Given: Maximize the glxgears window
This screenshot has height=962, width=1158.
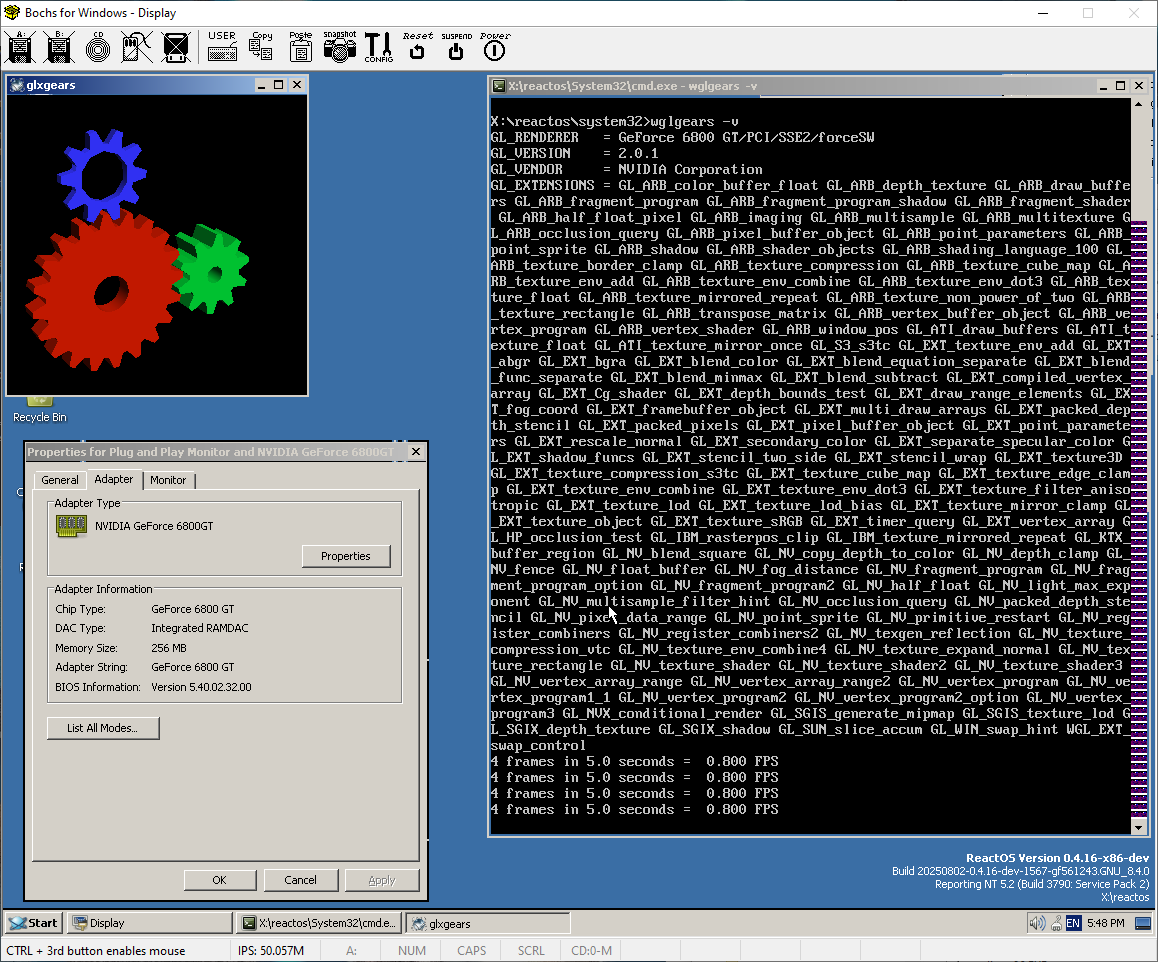Looking at the screenshot, I should click(x=278, y=85).
